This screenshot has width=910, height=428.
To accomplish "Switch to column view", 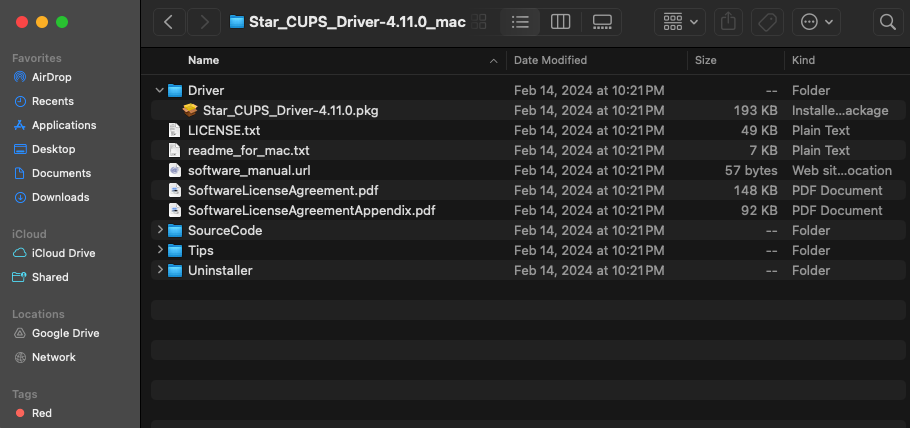I will pos(560,22).
